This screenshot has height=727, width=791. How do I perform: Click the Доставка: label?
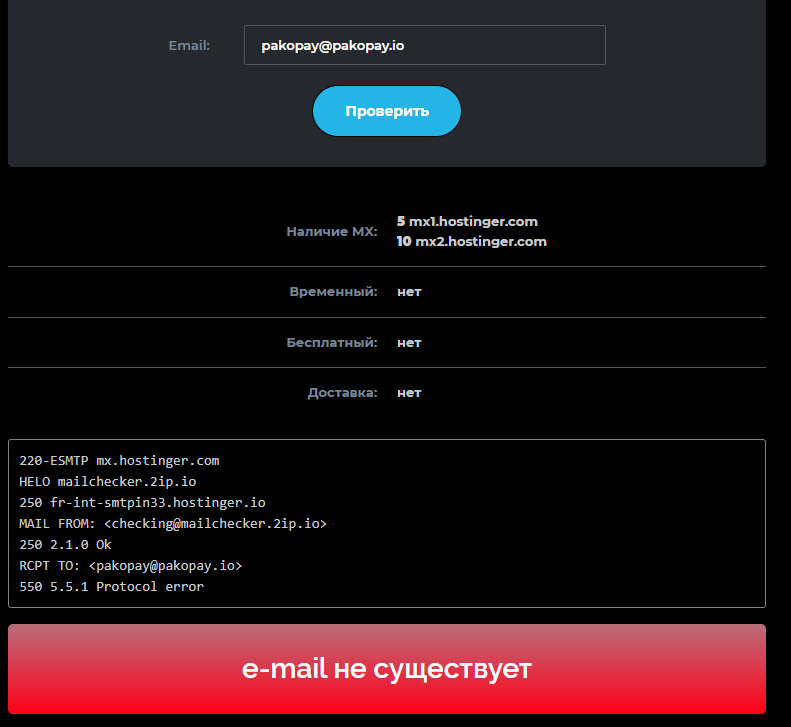tap(343, 393)
